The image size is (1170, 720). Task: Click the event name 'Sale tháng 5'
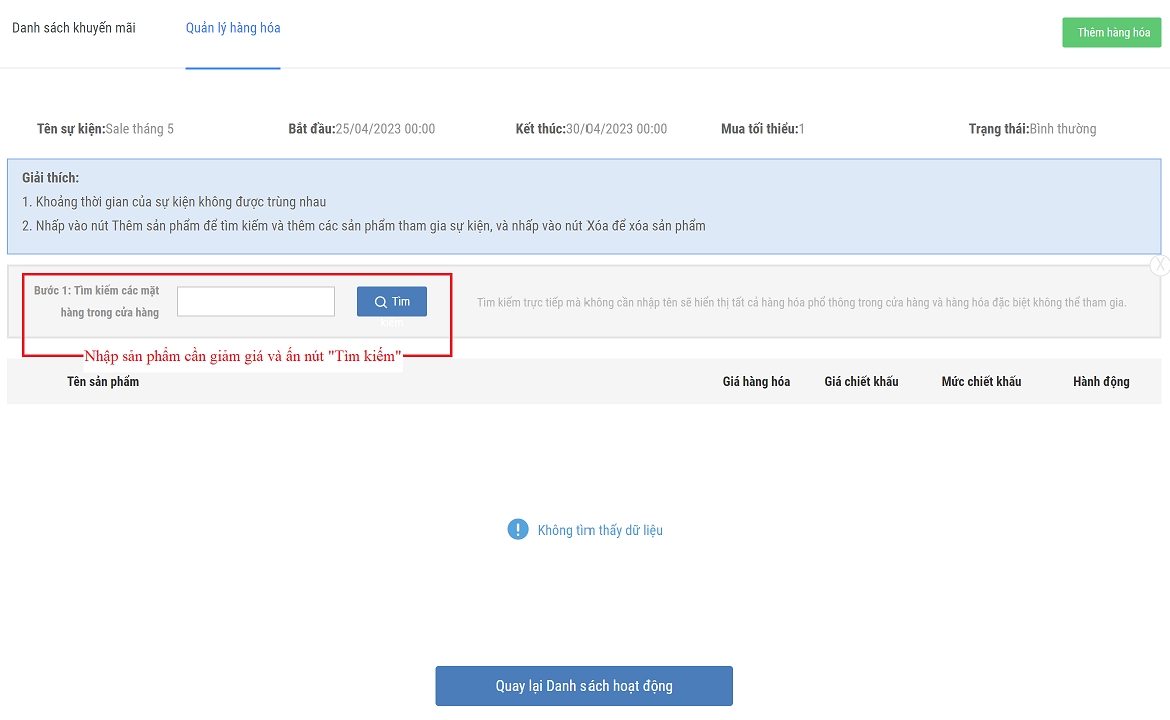[140, 129]
